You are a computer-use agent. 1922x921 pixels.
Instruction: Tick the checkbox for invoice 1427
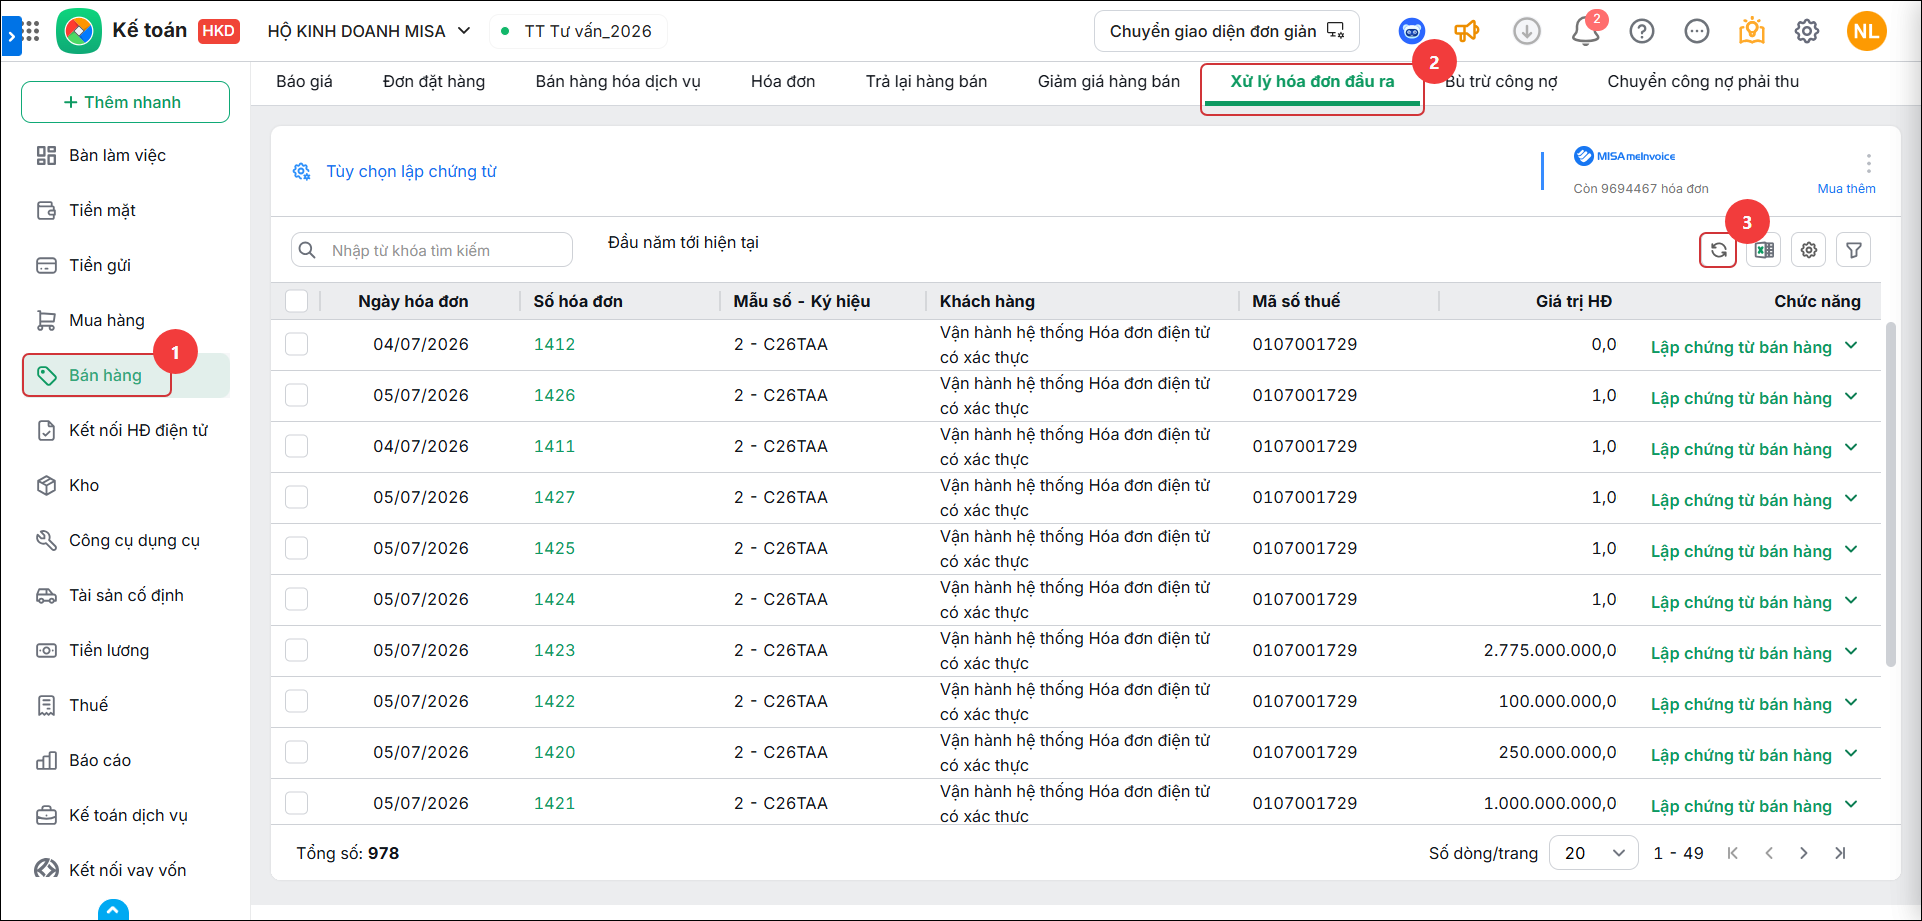click(x=296, y=497)
